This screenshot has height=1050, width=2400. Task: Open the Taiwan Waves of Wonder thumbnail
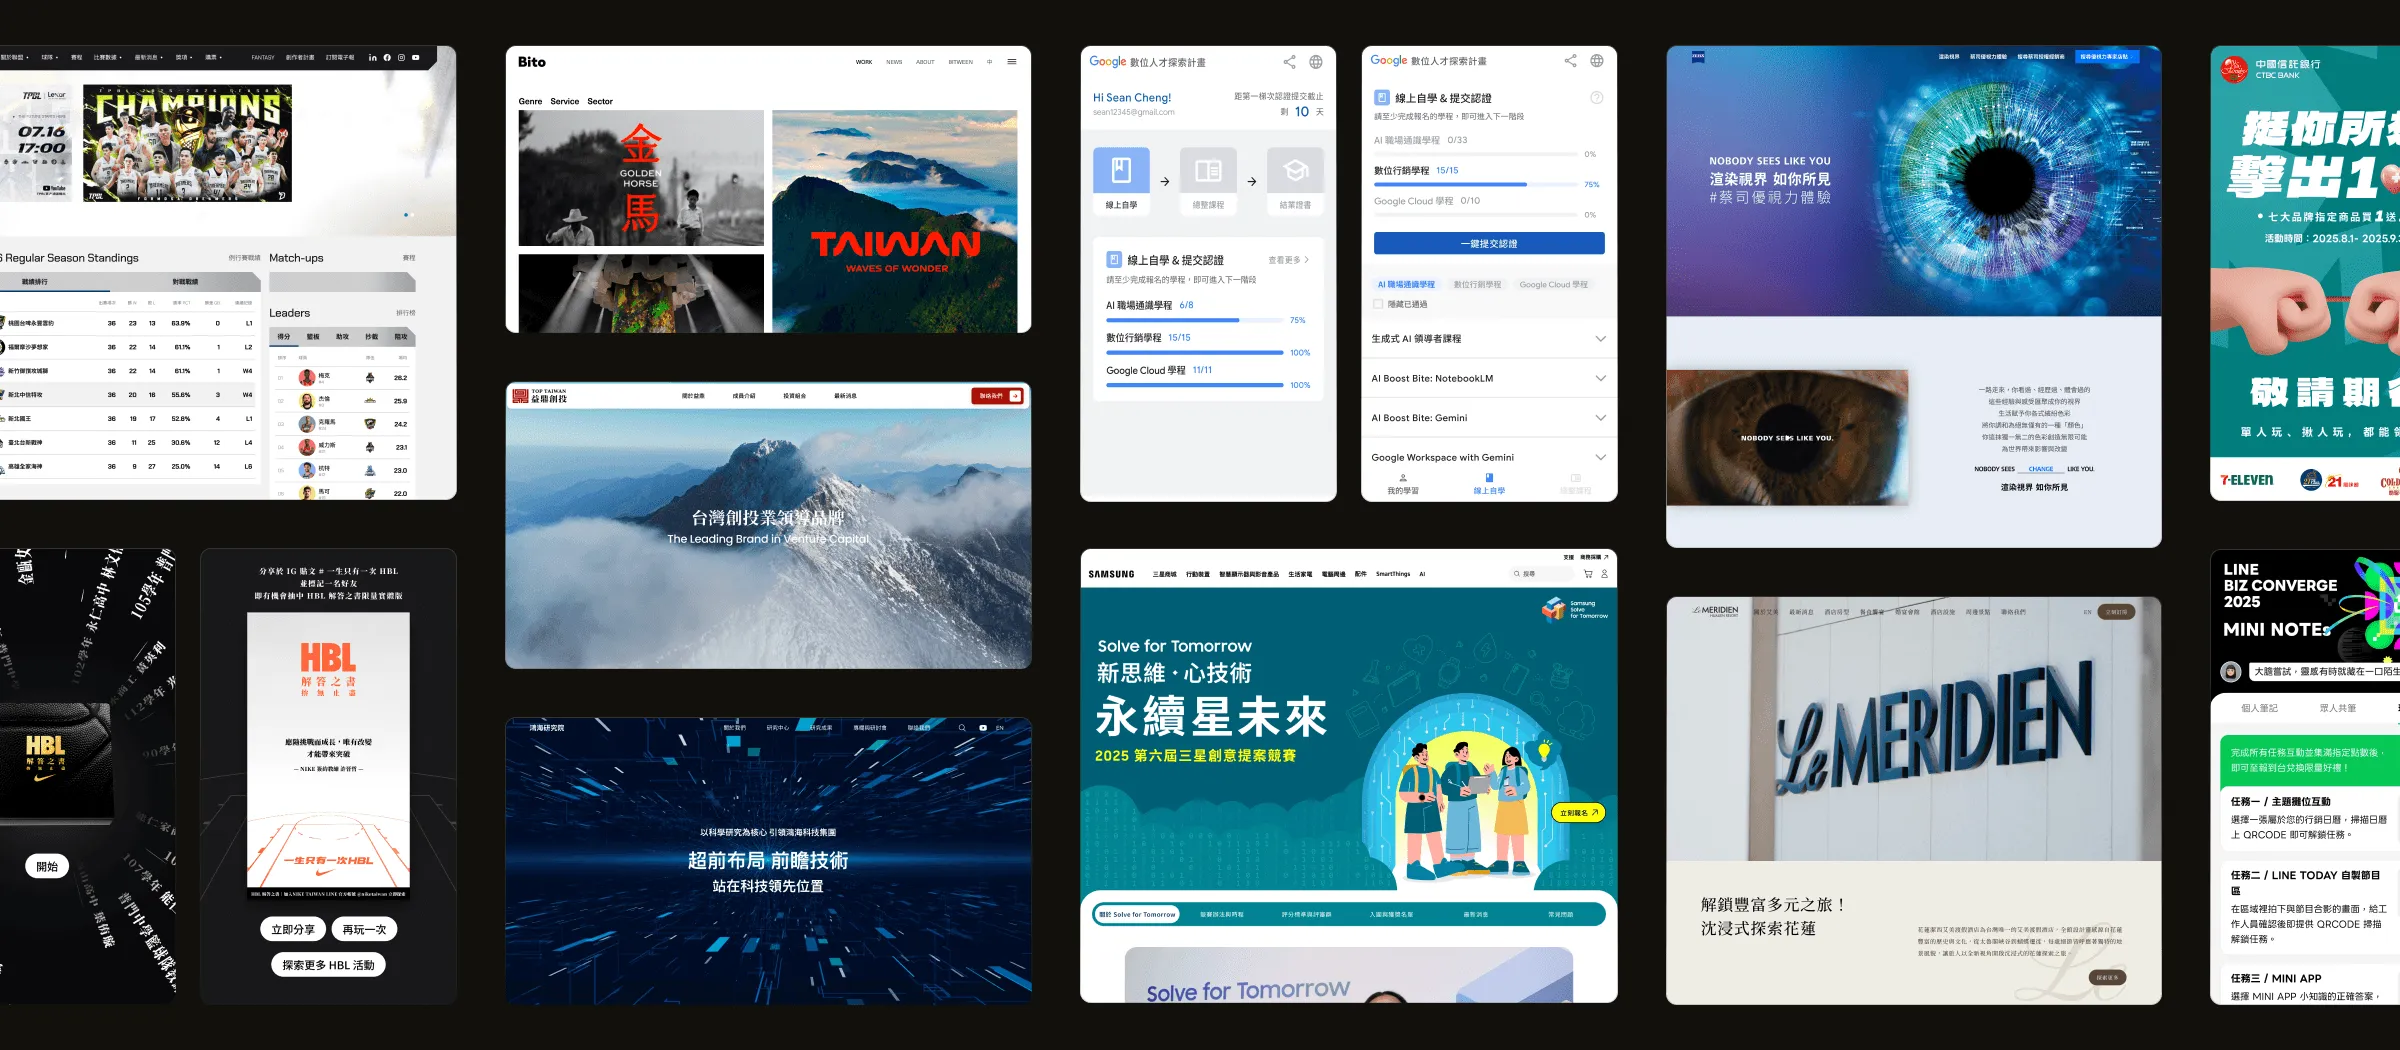coord(895,221)
